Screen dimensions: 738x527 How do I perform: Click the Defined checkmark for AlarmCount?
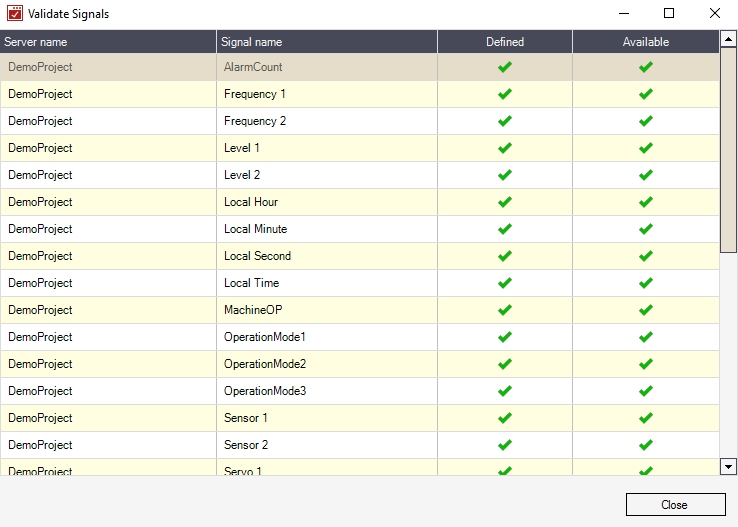[505, 67]
